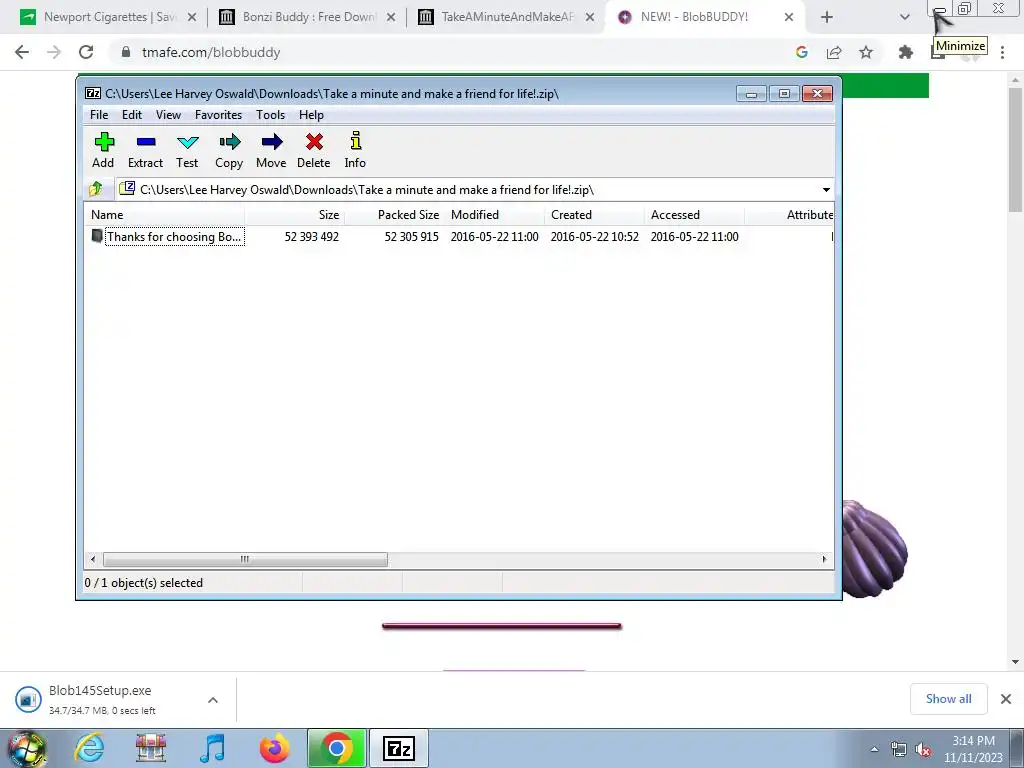Expand the Blob145Setup.exe download options arrow
The image size is (1024, 768).
tap(213, 699)
